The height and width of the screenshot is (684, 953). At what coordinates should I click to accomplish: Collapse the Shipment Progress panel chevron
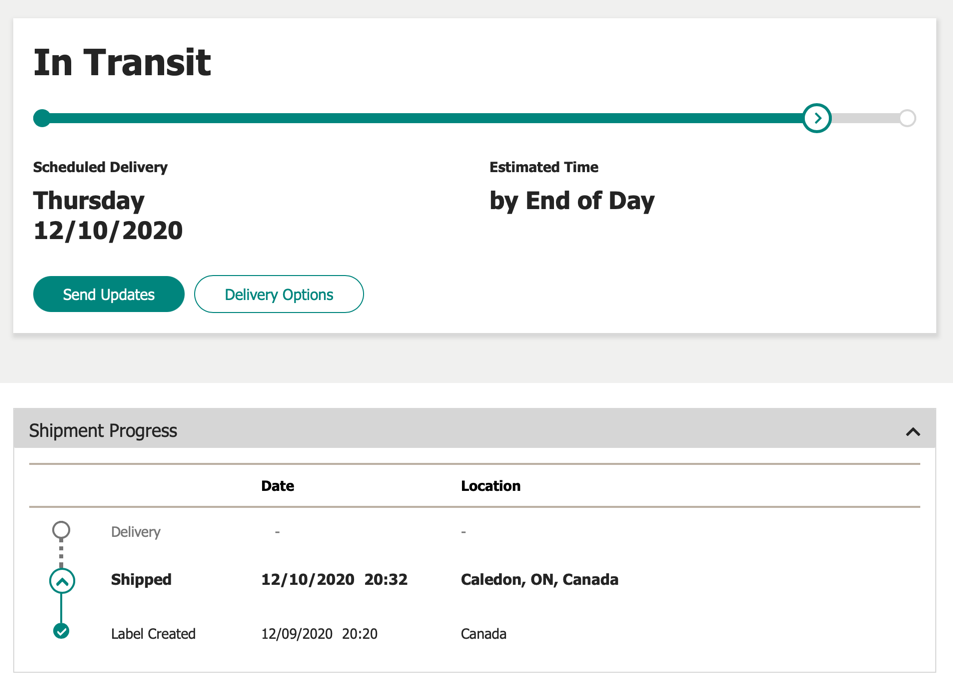(912, 432)
